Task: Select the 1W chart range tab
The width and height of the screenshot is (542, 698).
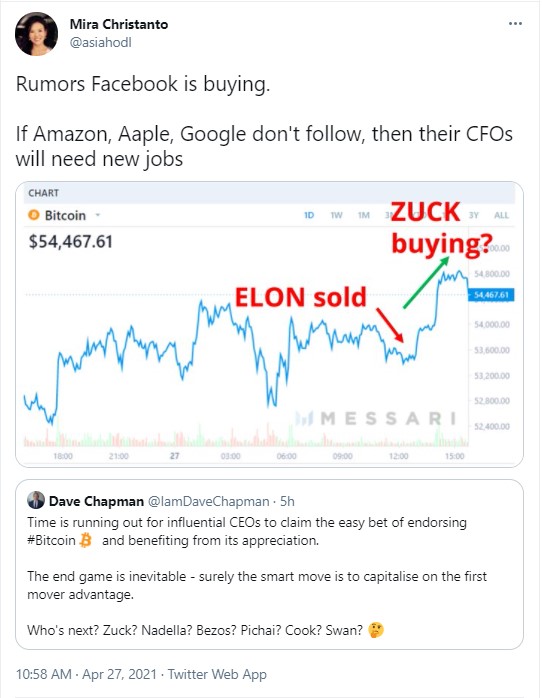Action: [336, 215]
